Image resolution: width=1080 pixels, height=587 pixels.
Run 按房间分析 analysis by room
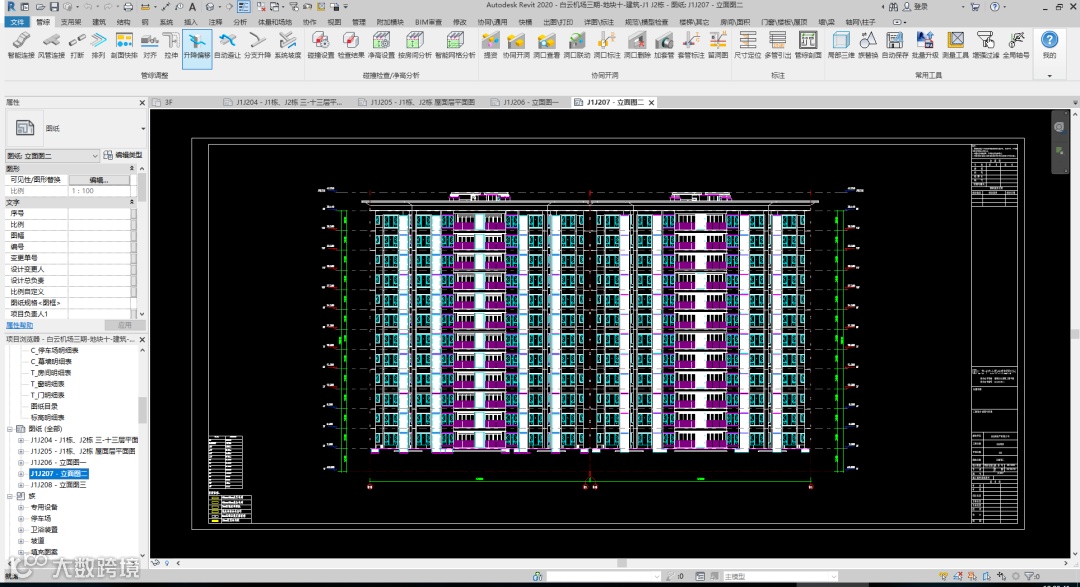[415, 46]
